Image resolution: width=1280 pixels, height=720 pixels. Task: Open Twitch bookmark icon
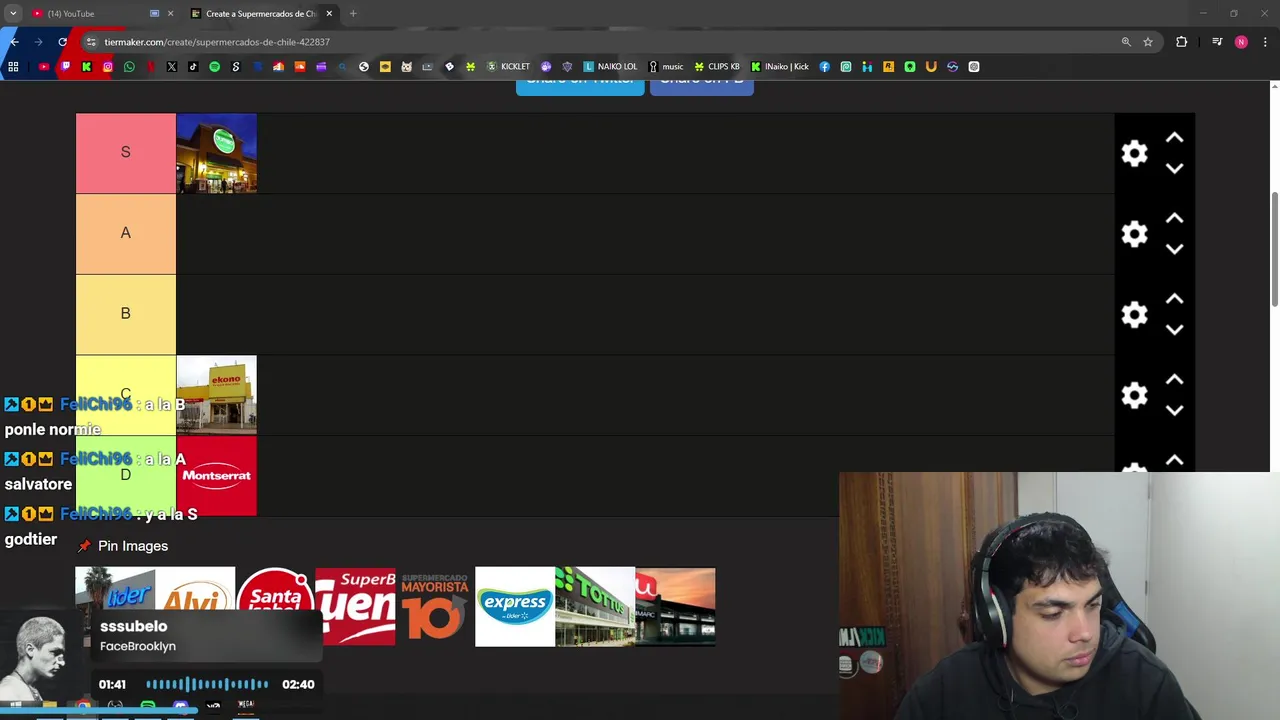pos(65,67)
